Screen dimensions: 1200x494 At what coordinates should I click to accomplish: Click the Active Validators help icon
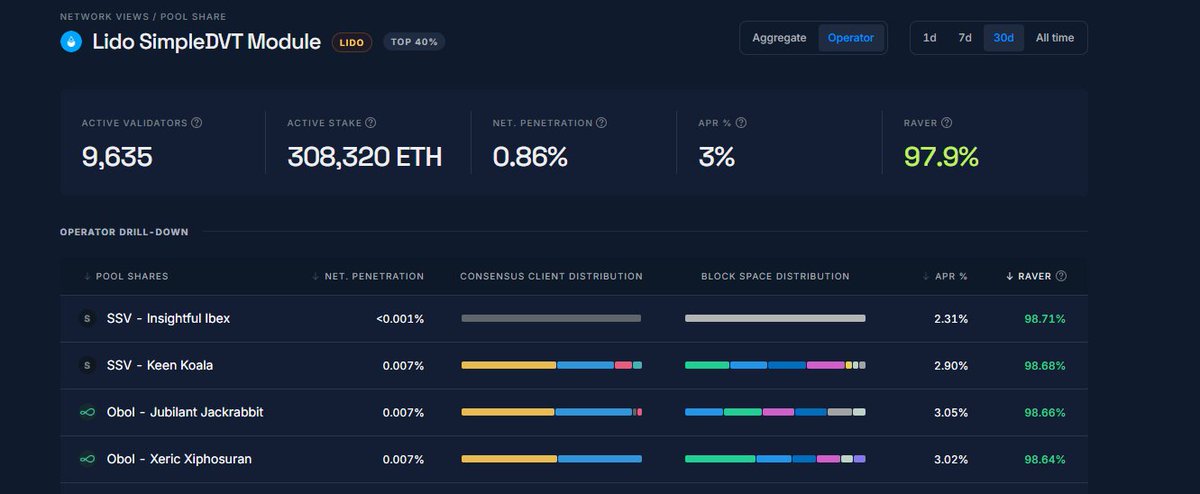196,123
